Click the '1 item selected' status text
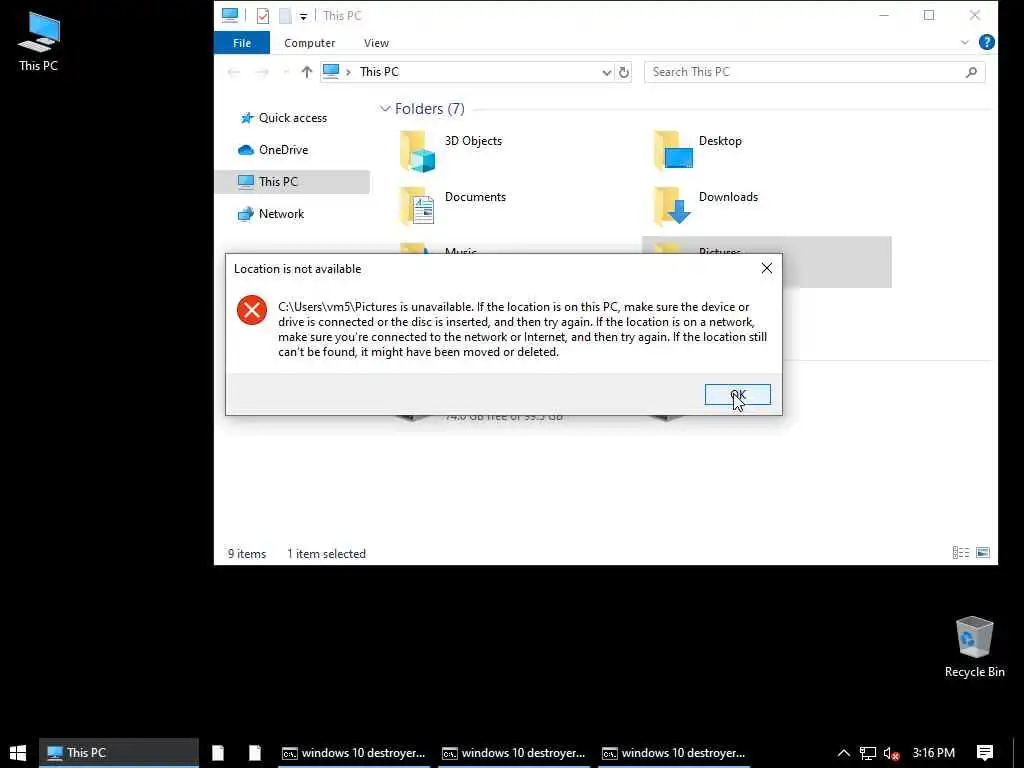Screen dimensions: 1024x768 pyautogui.click(x=327, y=554)
